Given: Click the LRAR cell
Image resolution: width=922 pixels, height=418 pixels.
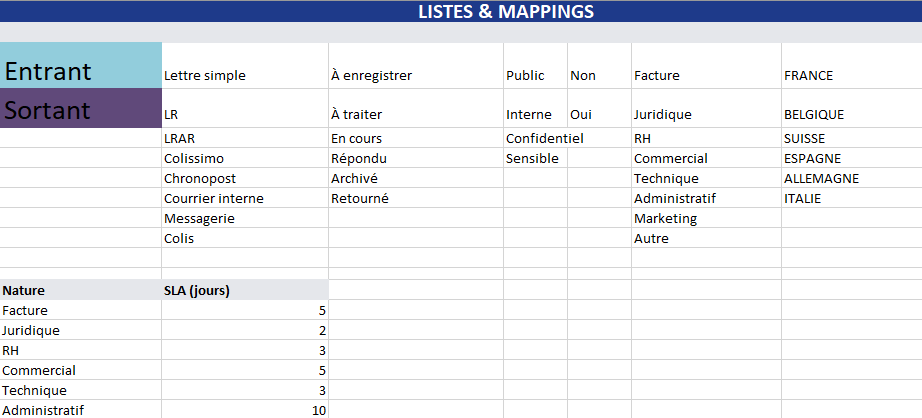Looking at the screenshot, I should [244, 139].
